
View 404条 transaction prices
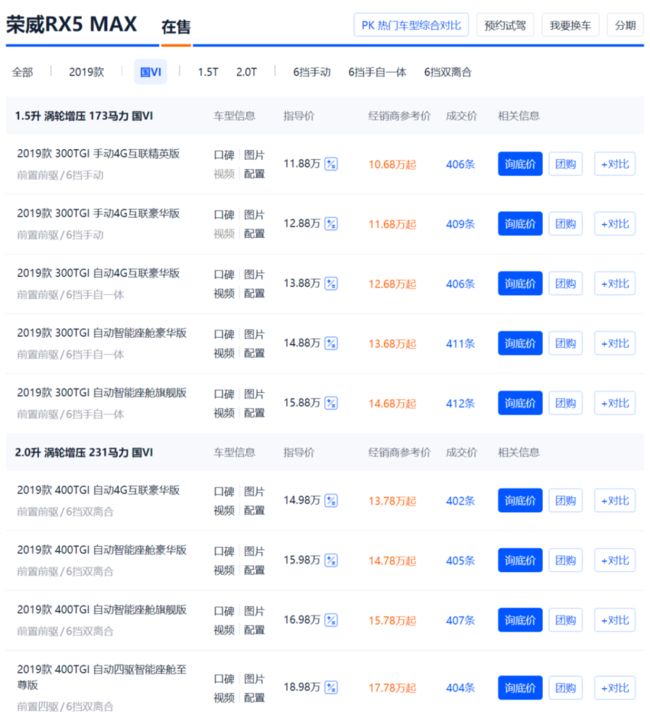(460, 688)
